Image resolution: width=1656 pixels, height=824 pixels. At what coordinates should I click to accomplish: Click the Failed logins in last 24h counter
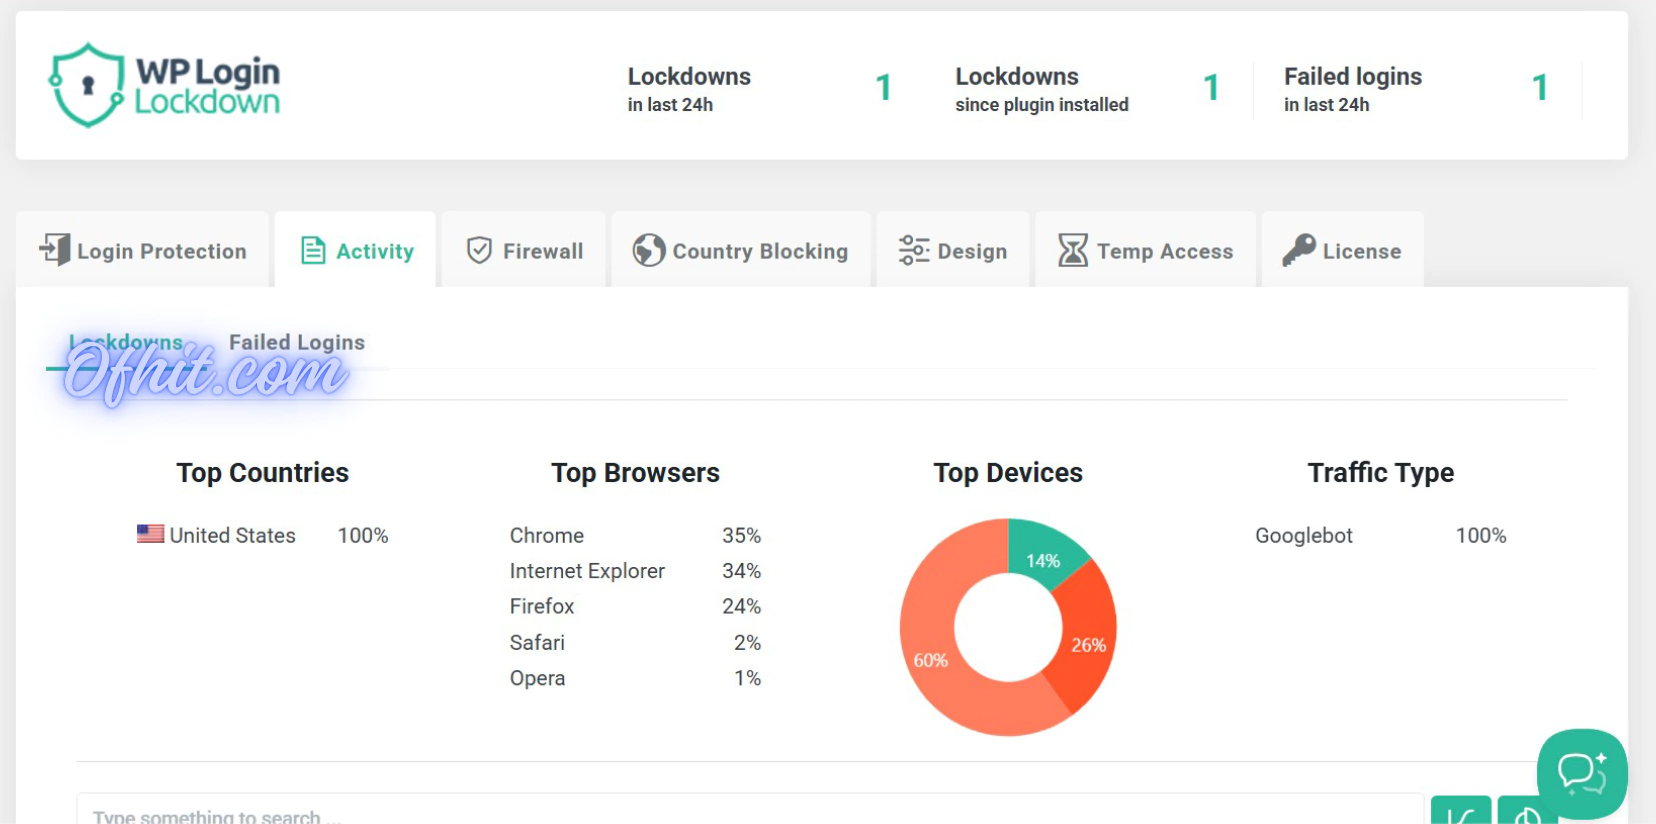[x=1539, y=88]
